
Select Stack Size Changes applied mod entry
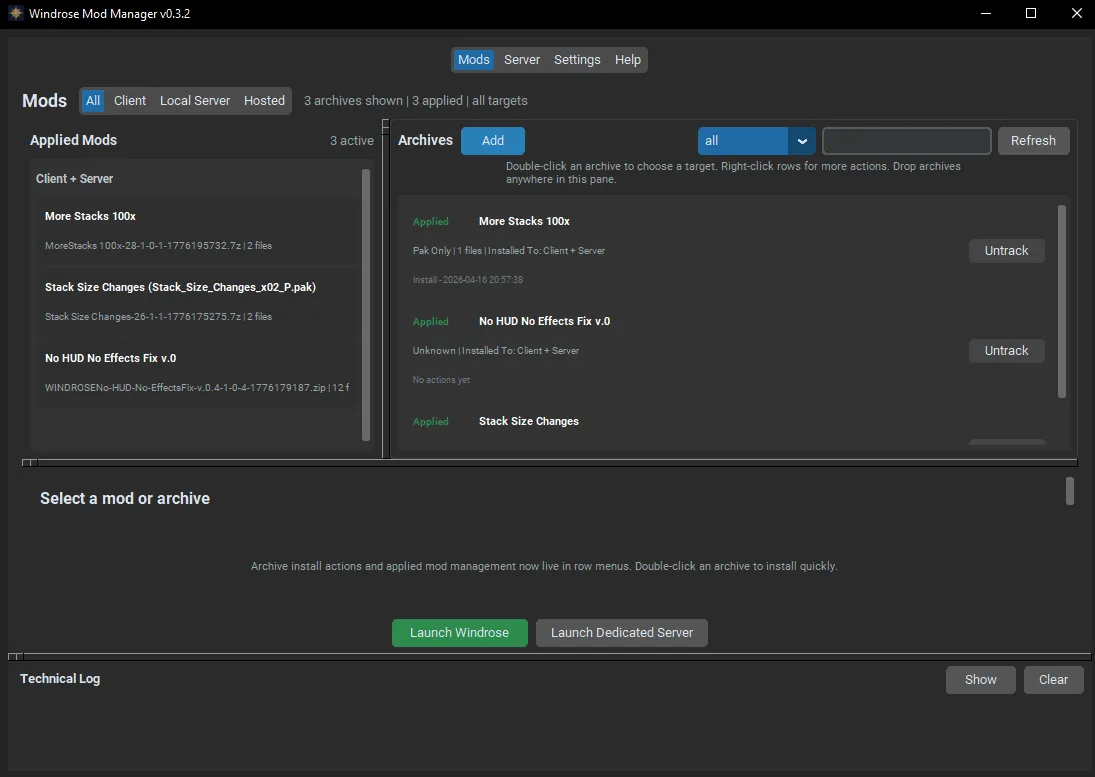coord(198,302)
